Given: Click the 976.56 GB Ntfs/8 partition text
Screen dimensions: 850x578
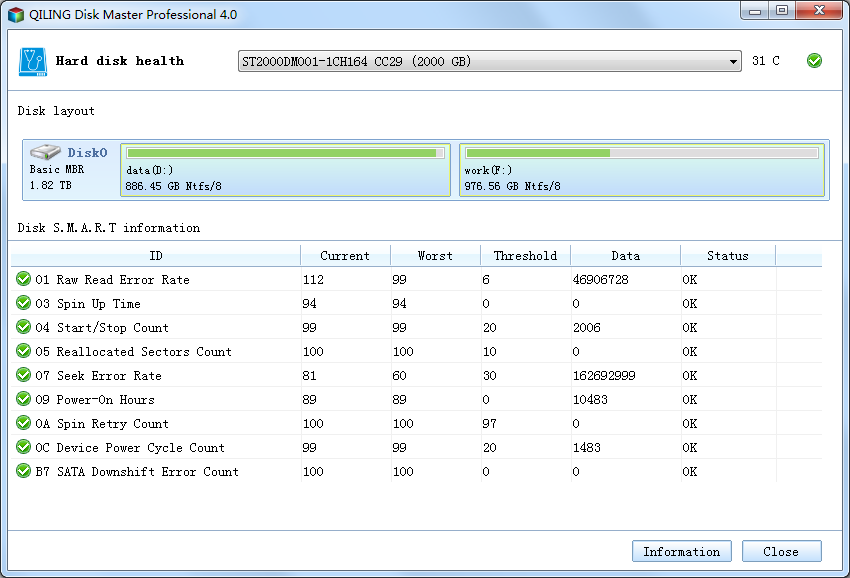Looking at the screenshot, I should (x=512, y=186).
